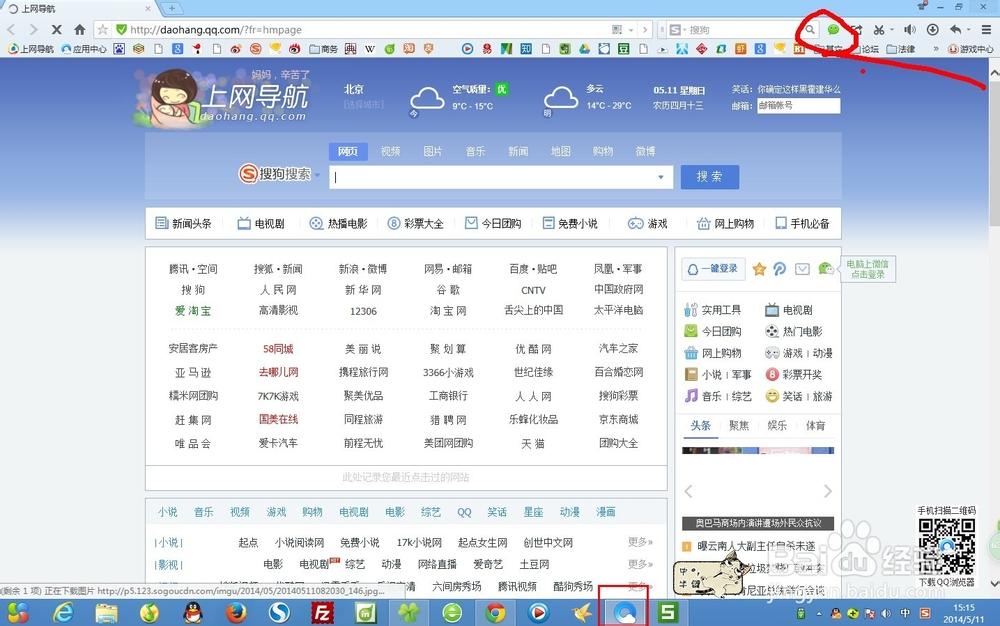
Task: Visit the 58同城 link
Action: click(x=278, y=349)
